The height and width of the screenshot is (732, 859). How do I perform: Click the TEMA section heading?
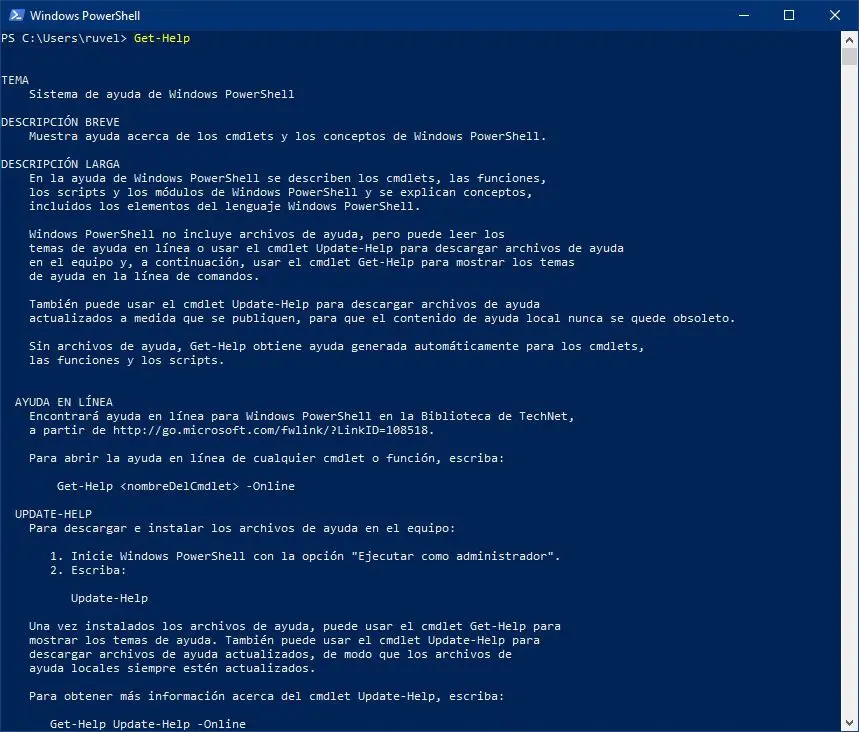pos(15,79)
